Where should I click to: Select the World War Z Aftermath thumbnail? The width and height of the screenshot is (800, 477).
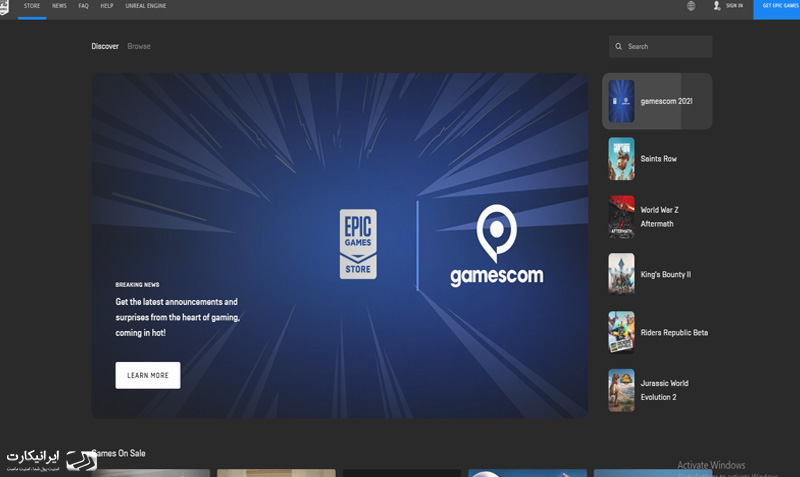621,217
